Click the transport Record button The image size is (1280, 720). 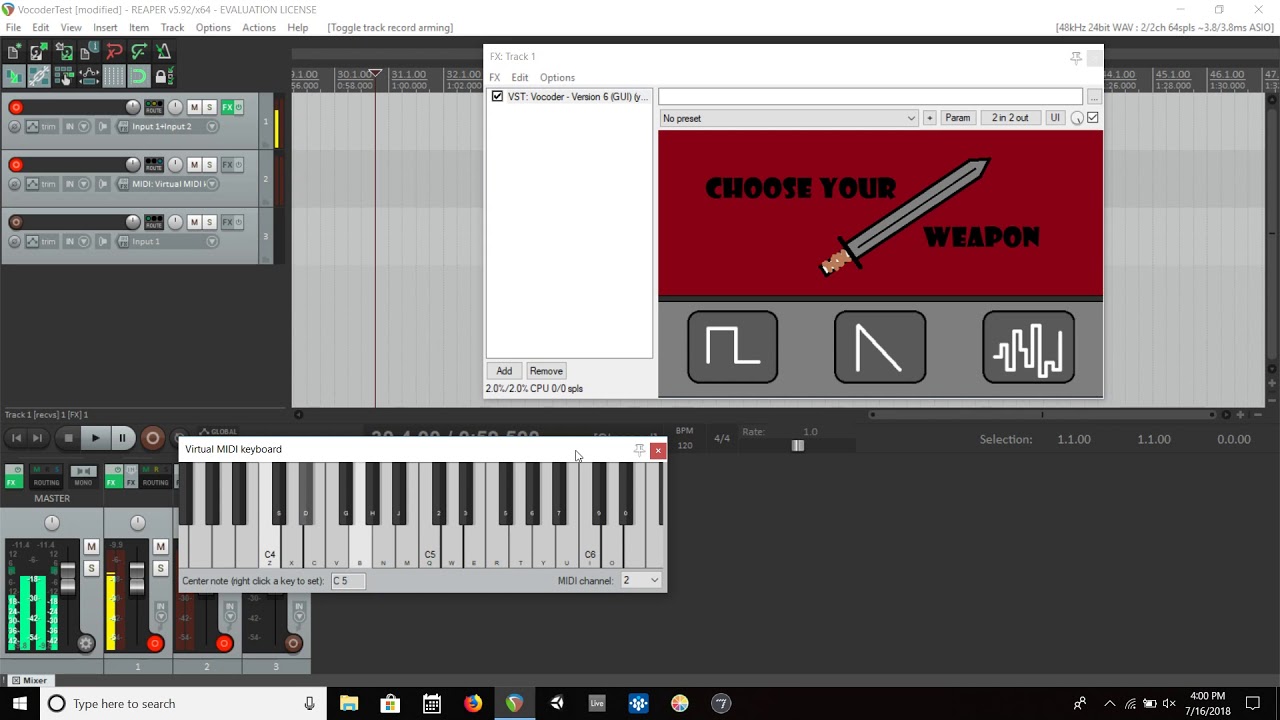tap(152, 438)
